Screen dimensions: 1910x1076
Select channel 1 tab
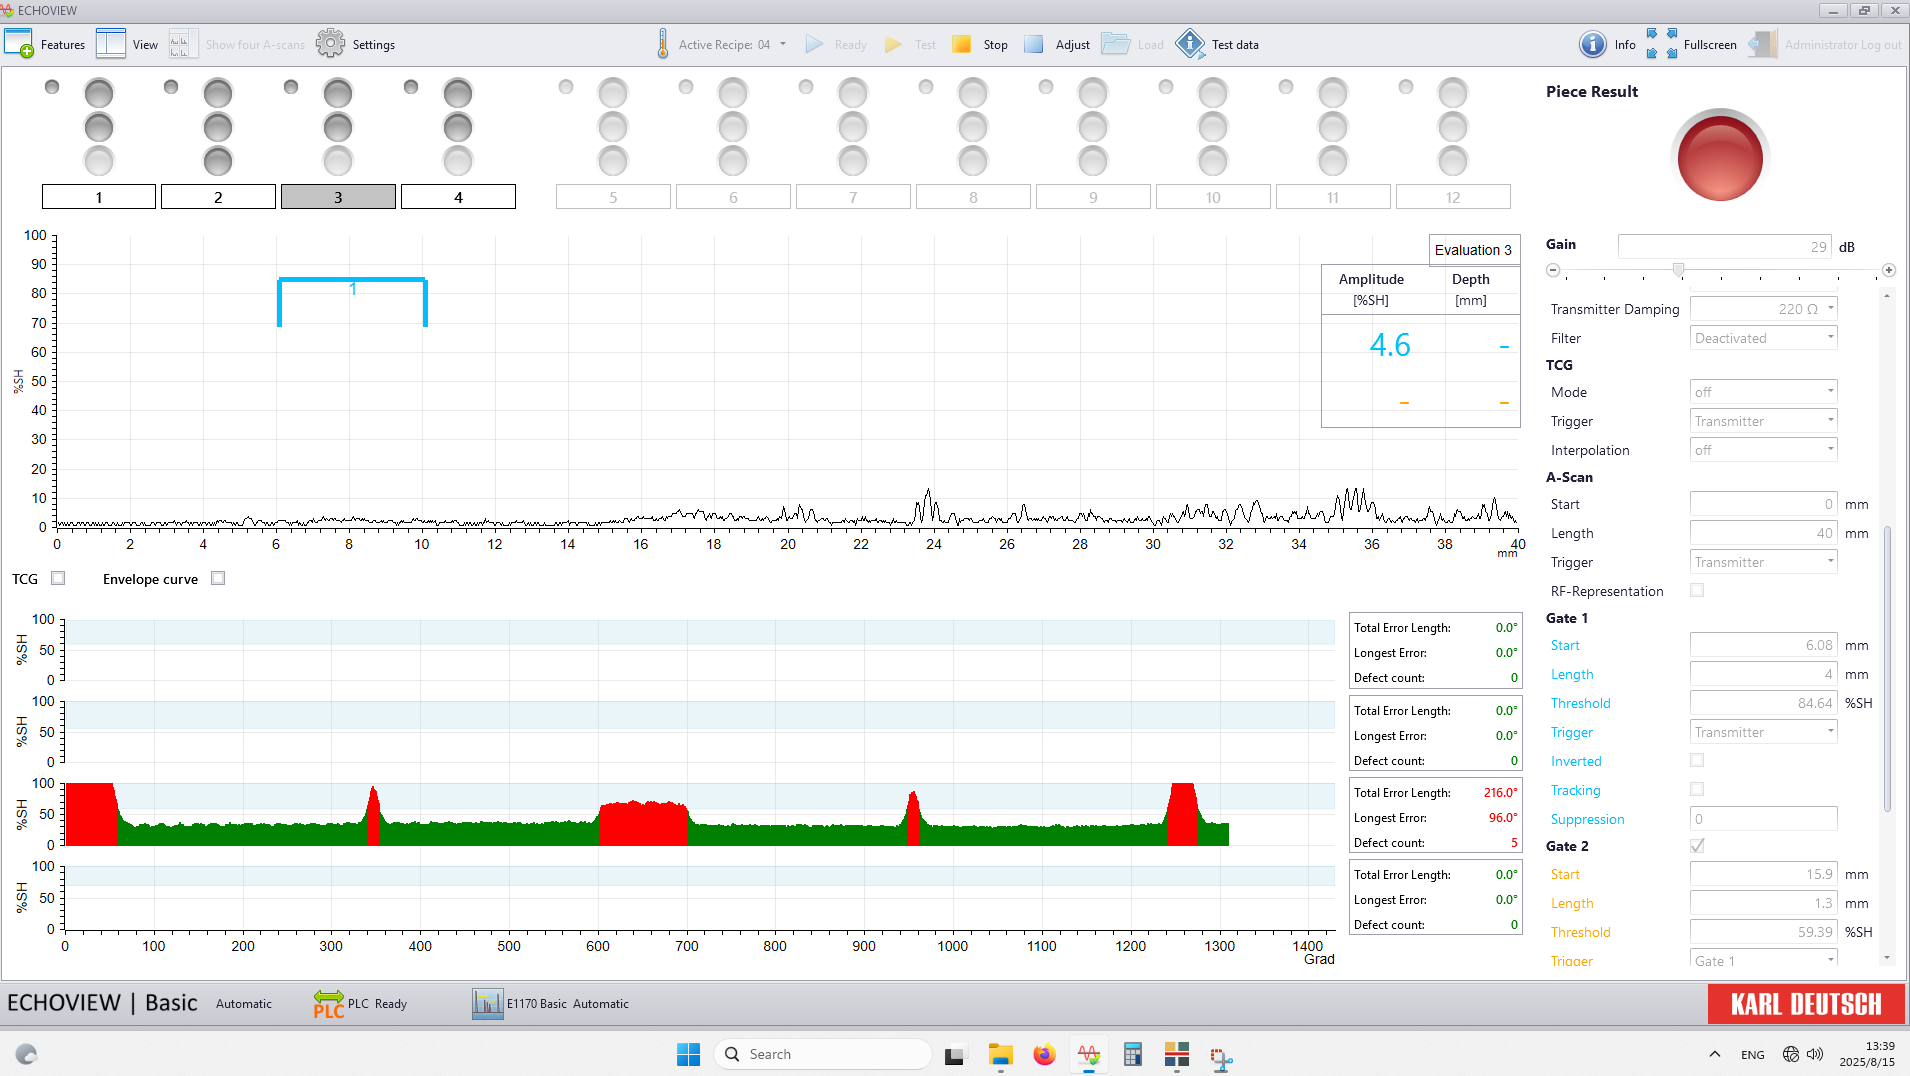[x=99, y=197]
